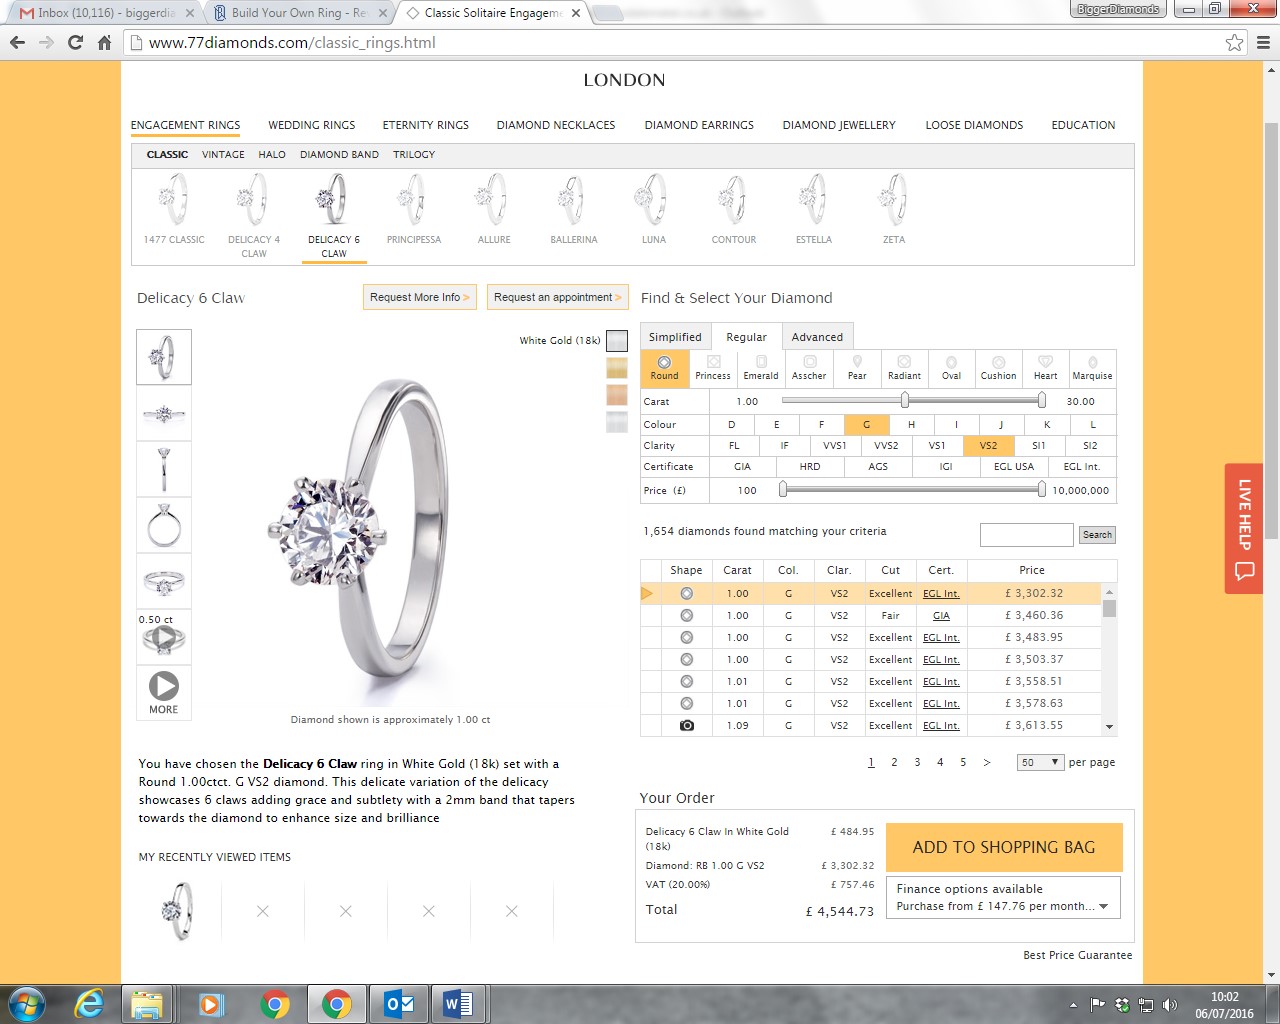Image resolution: width=1280 pixels, height=1024 pixels.
Task: Set colour filter to D
Action: pyautogui.click(x=731, y=425)
